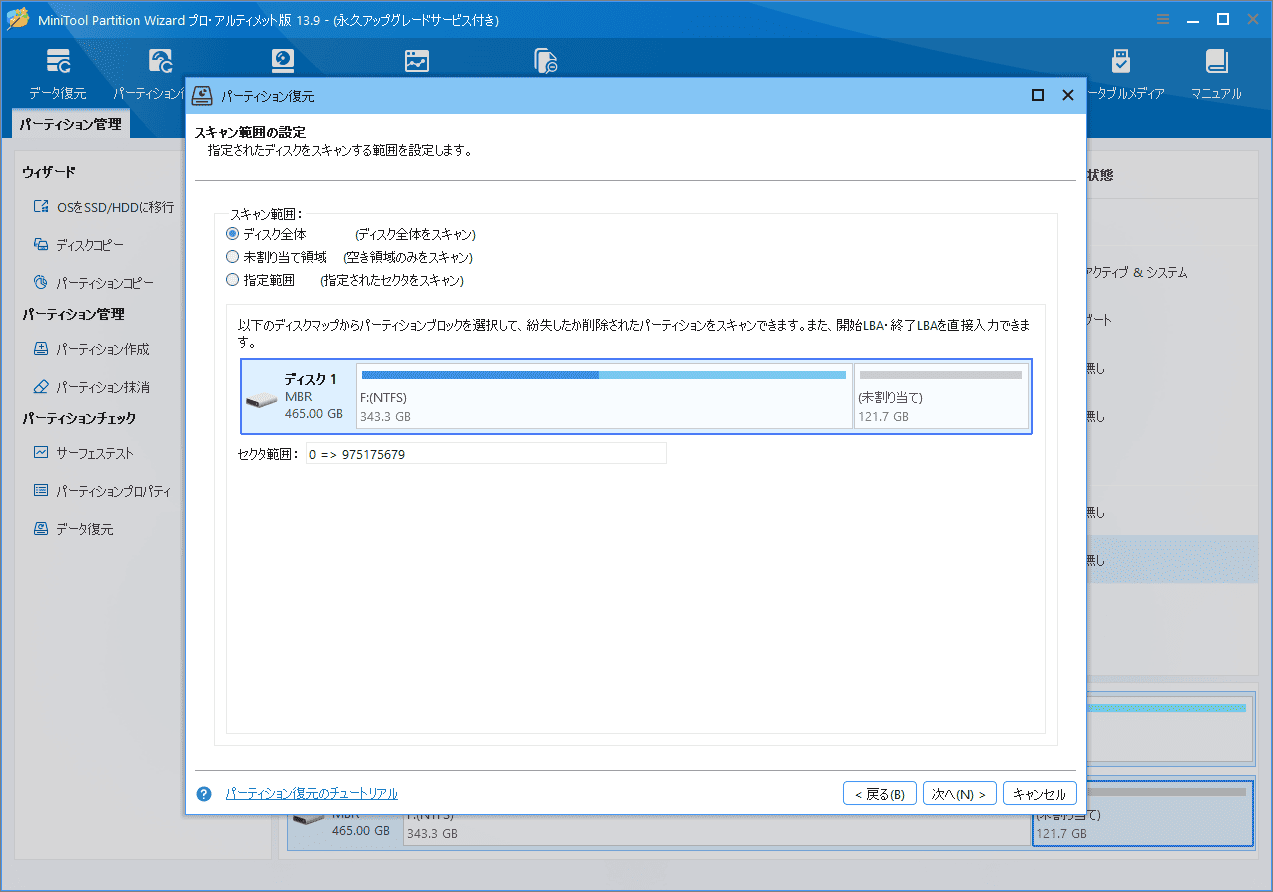Click the キャンセル button

[x=1040, y=794]
